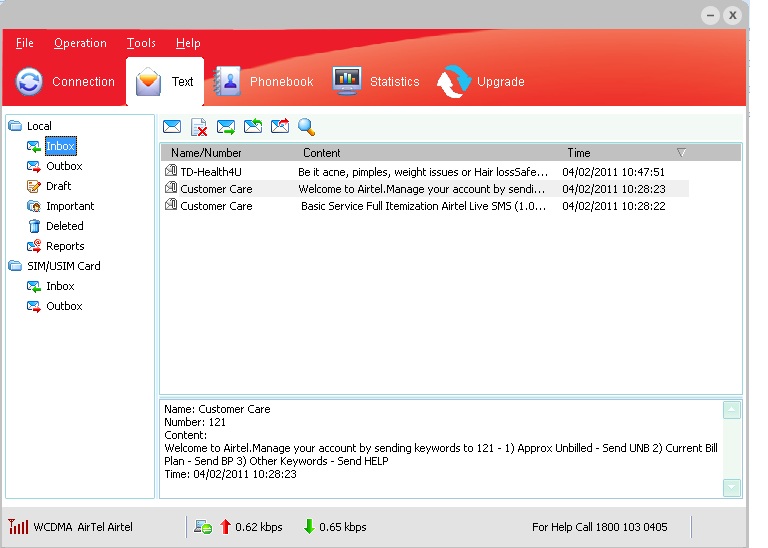Click the preview pane scroll-up arrow

pos(732,410)
